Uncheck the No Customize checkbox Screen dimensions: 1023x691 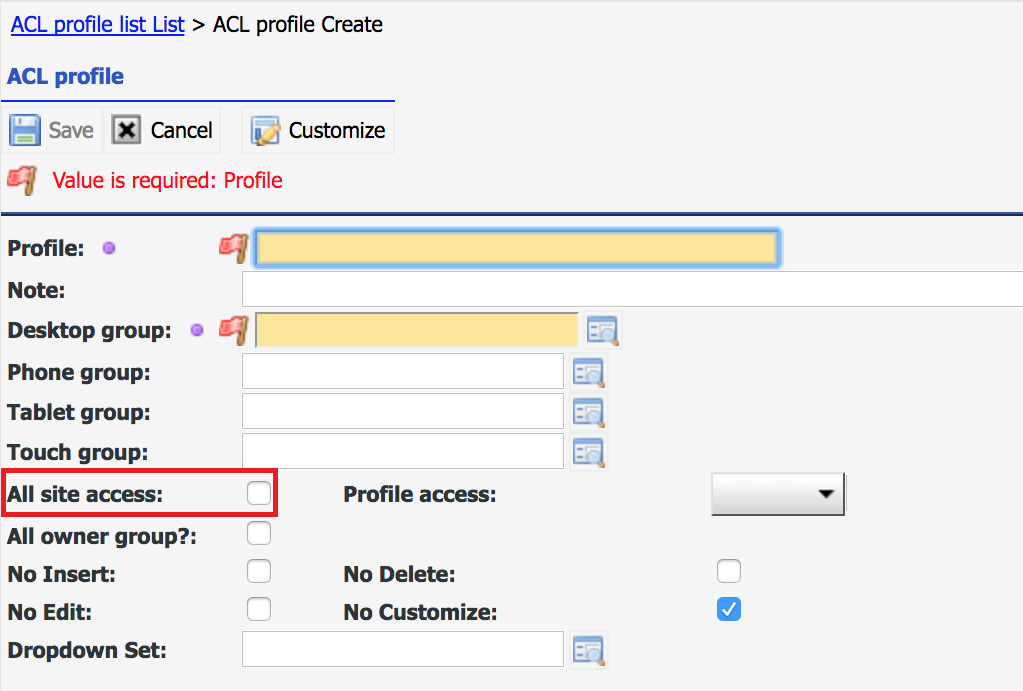729,609
